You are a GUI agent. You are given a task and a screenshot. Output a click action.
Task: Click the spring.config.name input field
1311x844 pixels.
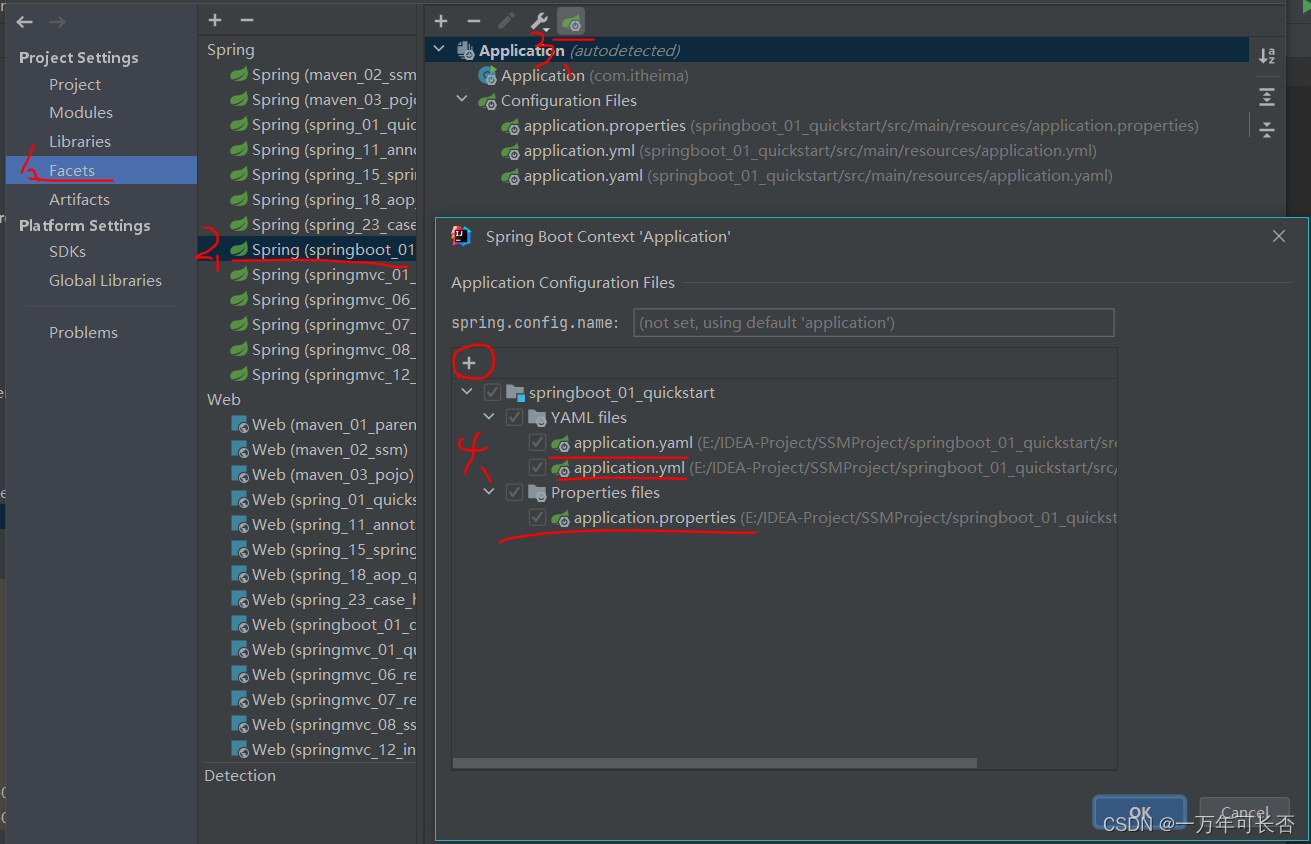click(x=873, y=322)
